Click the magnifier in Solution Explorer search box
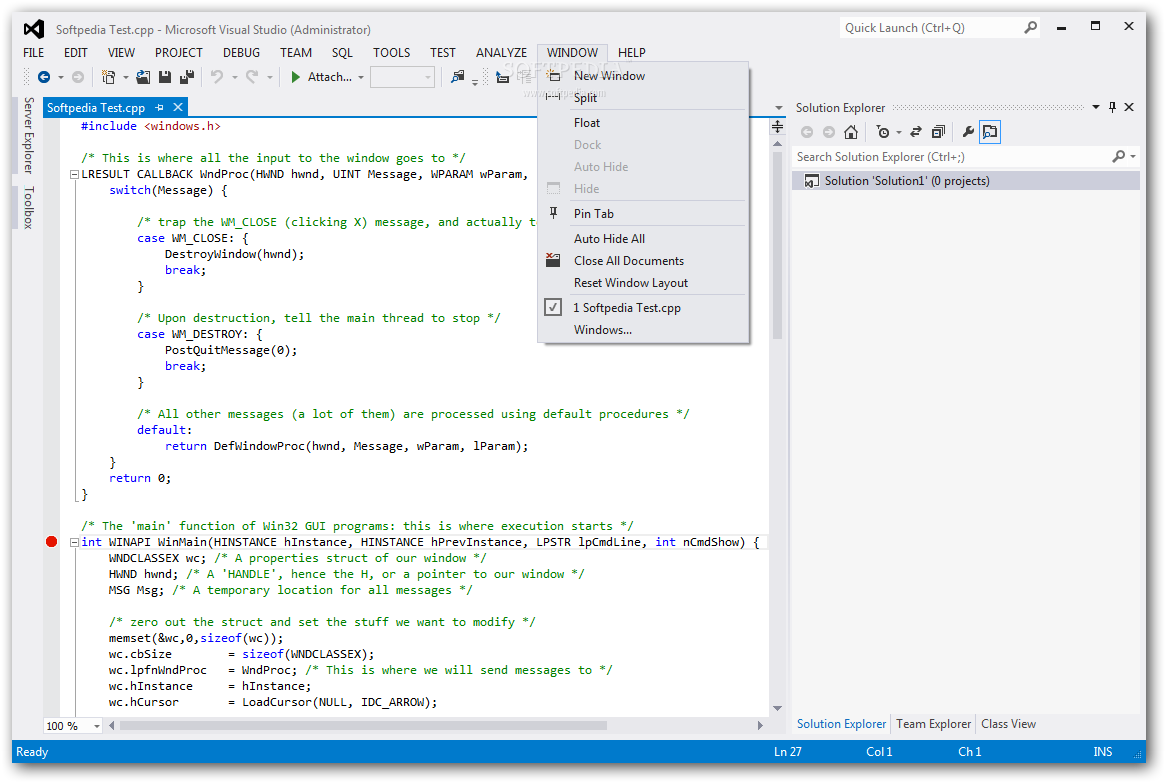Image resolution: width=1166 pixels, height=783 pixels. pos(1118,156)
